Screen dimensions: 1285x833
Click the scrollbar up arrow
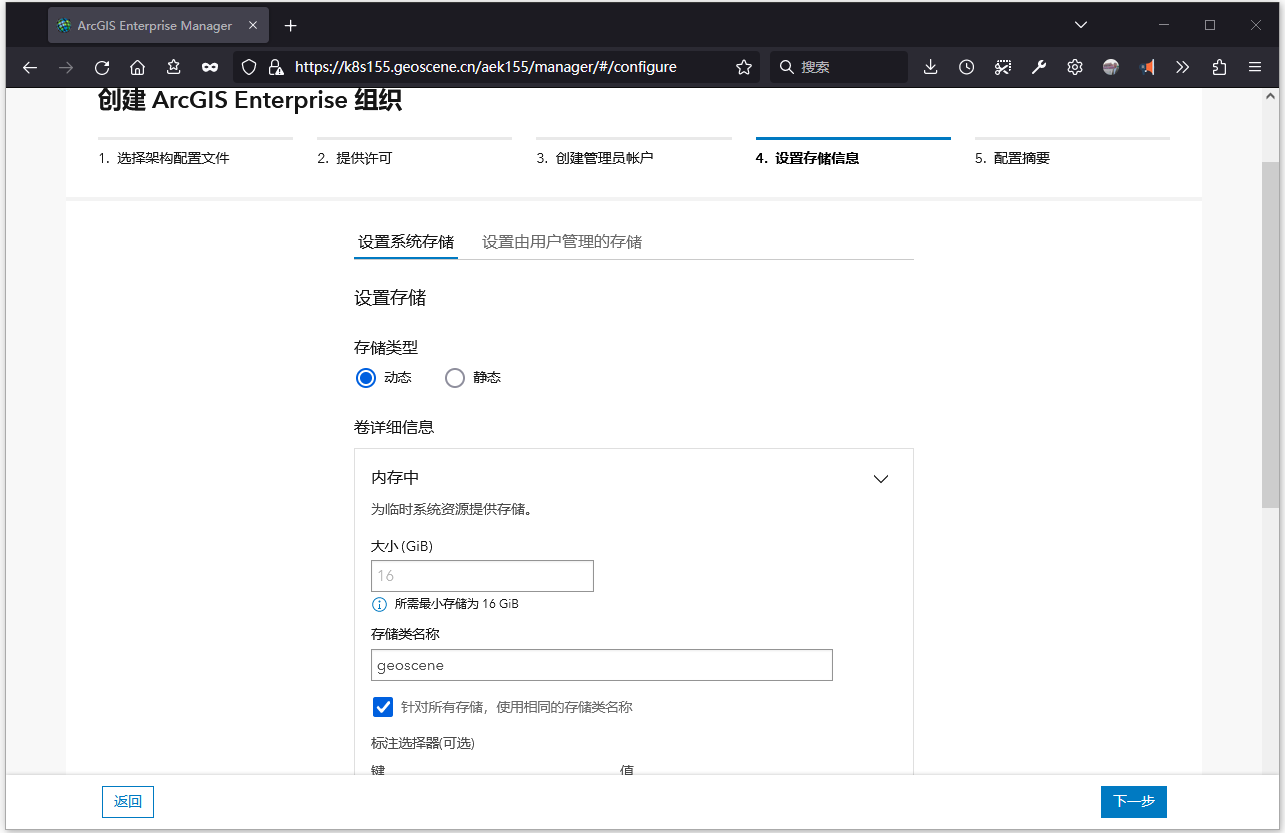point(1271,97)
